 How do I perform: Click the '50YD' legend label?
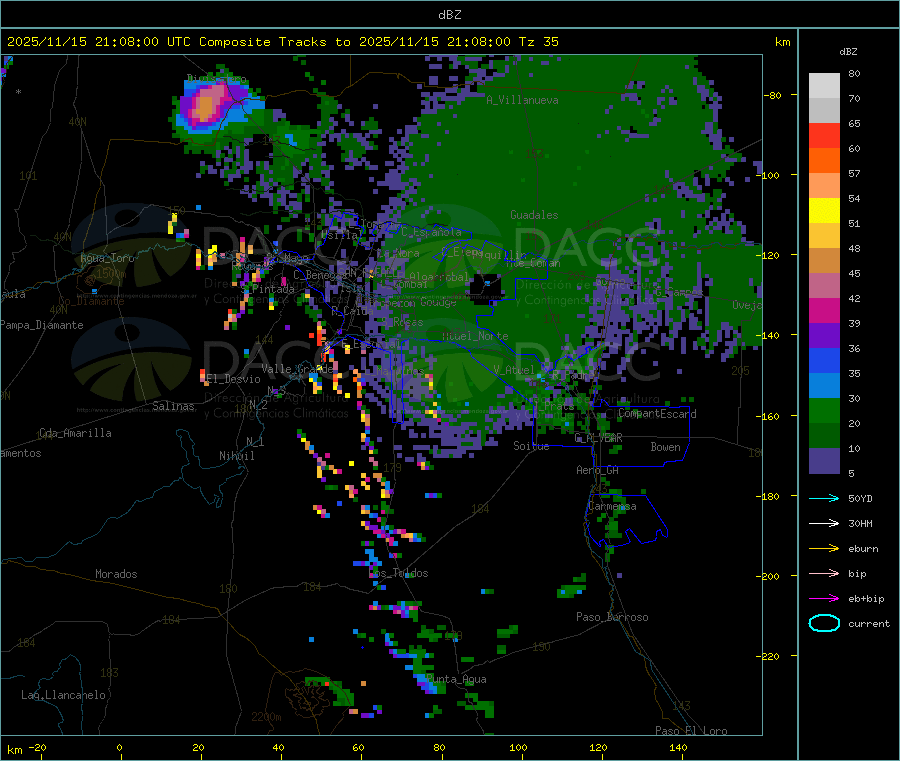click(x=860, y=498)
